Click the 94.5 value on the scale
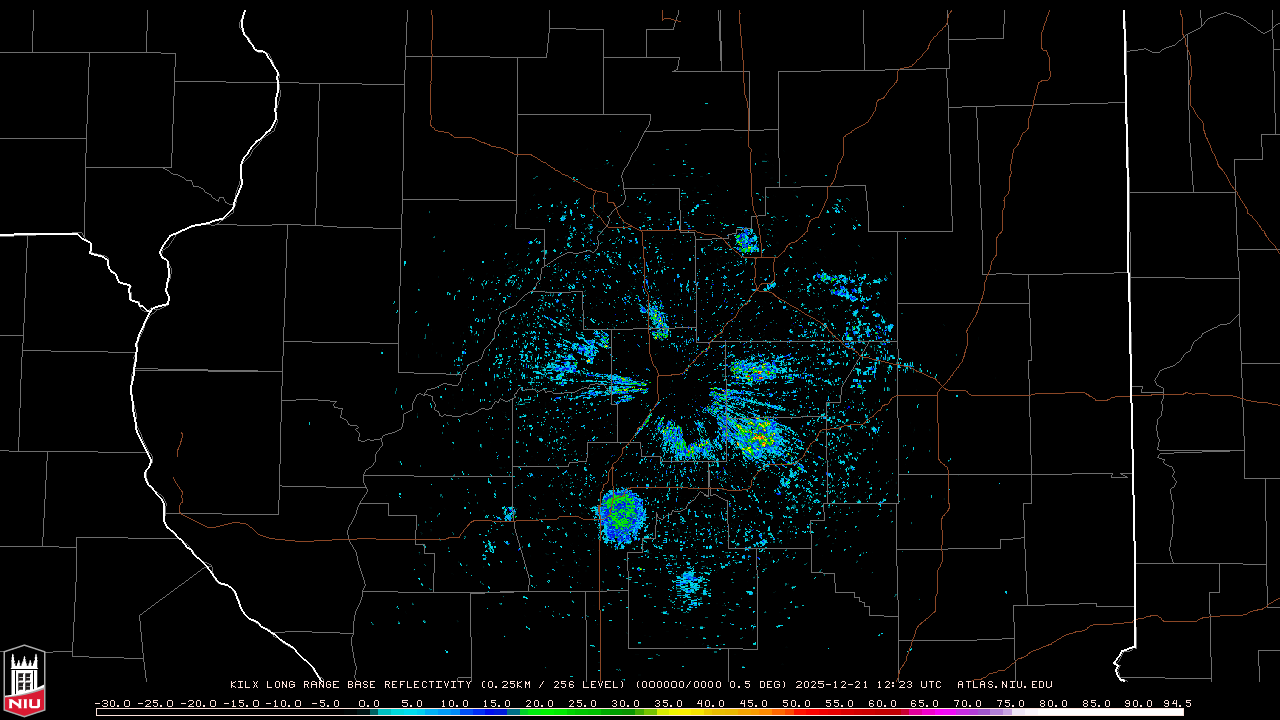The height and width of the screenshot is (720, 1280). coord(1176,703)
